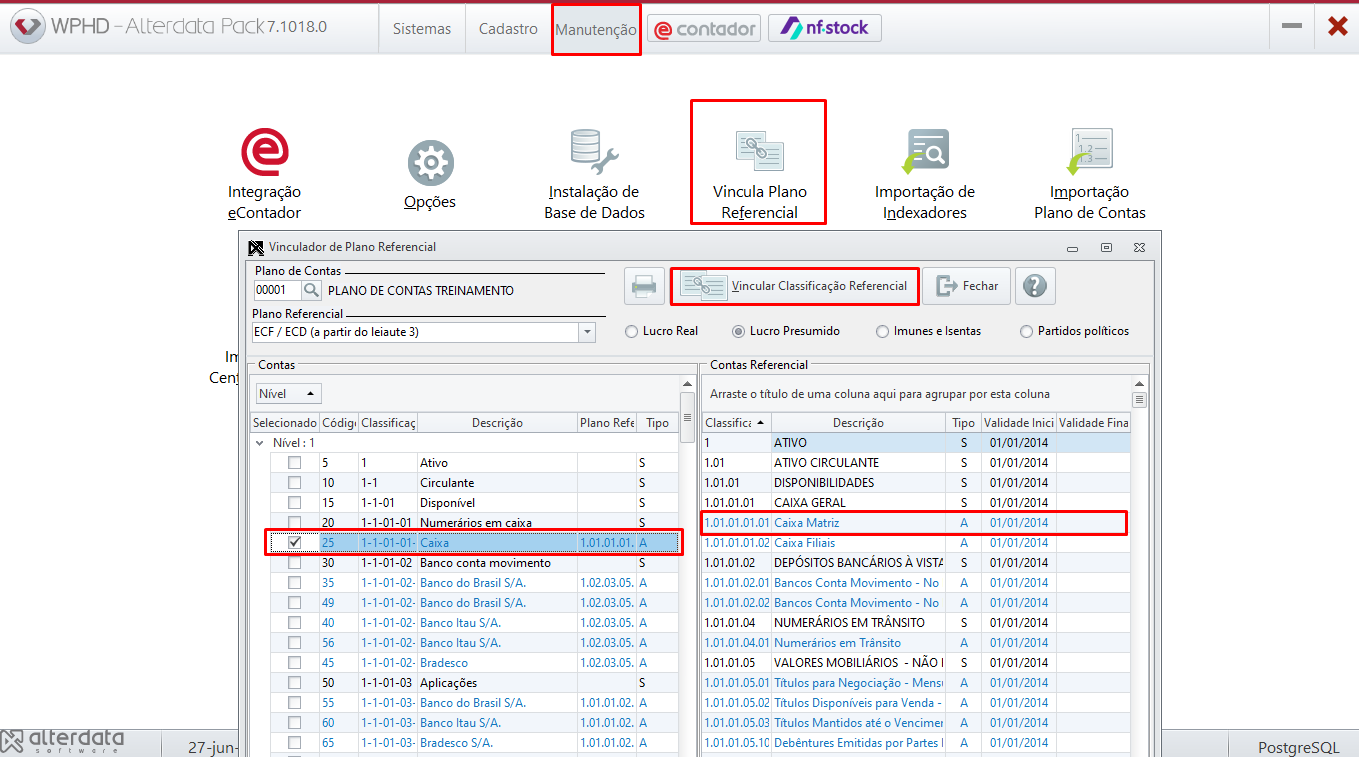Open the Manutenção menu
Screen dimensions: 1359x757
[596, 29]
